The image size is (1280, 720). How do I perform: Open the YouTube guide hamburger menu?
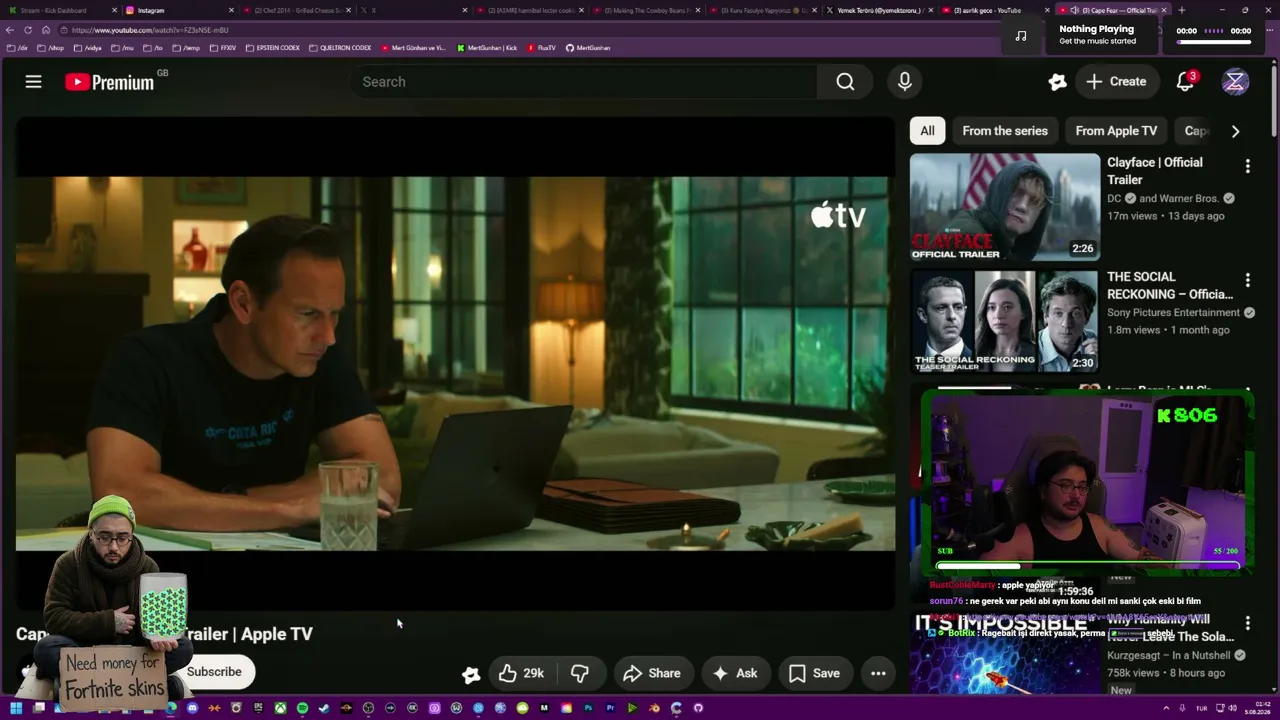point(34,82)
